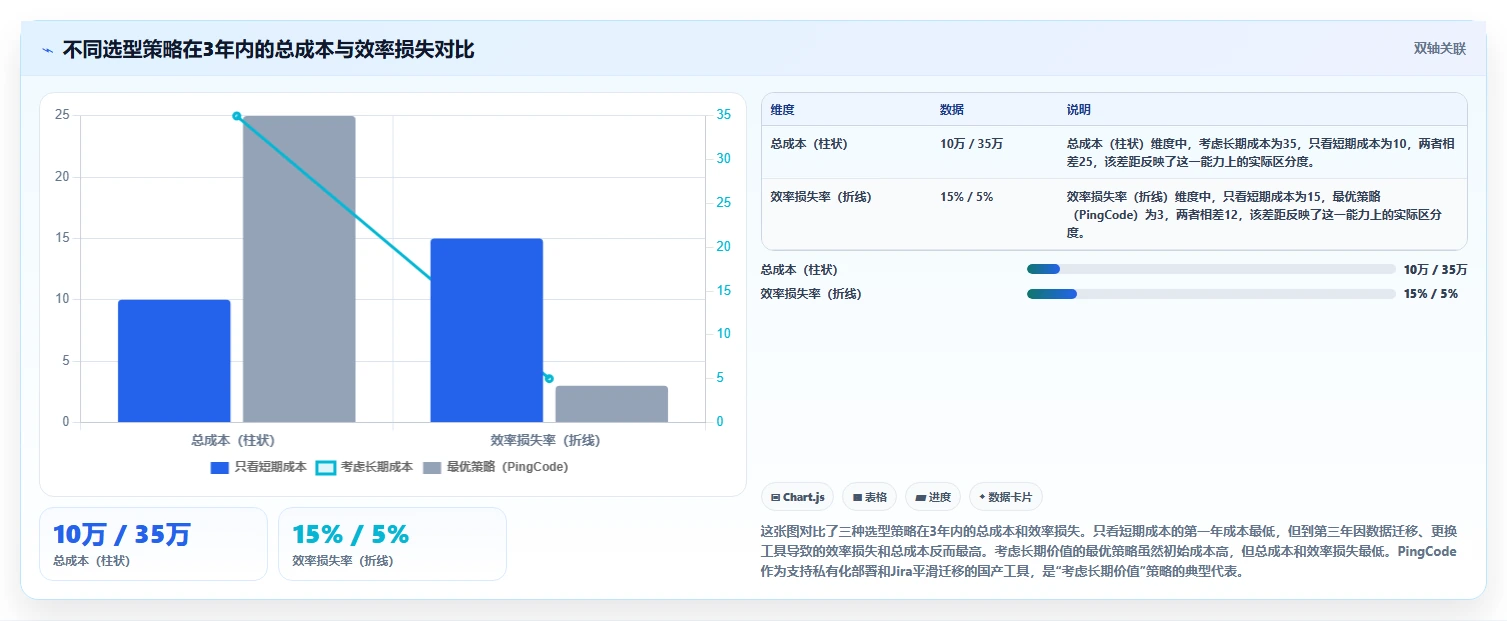Image resolution: width=1507 pixels, height=621 pixels.
Task: Select the Chart.js tag
Action: pyautogui.click(x=797, y=497)
